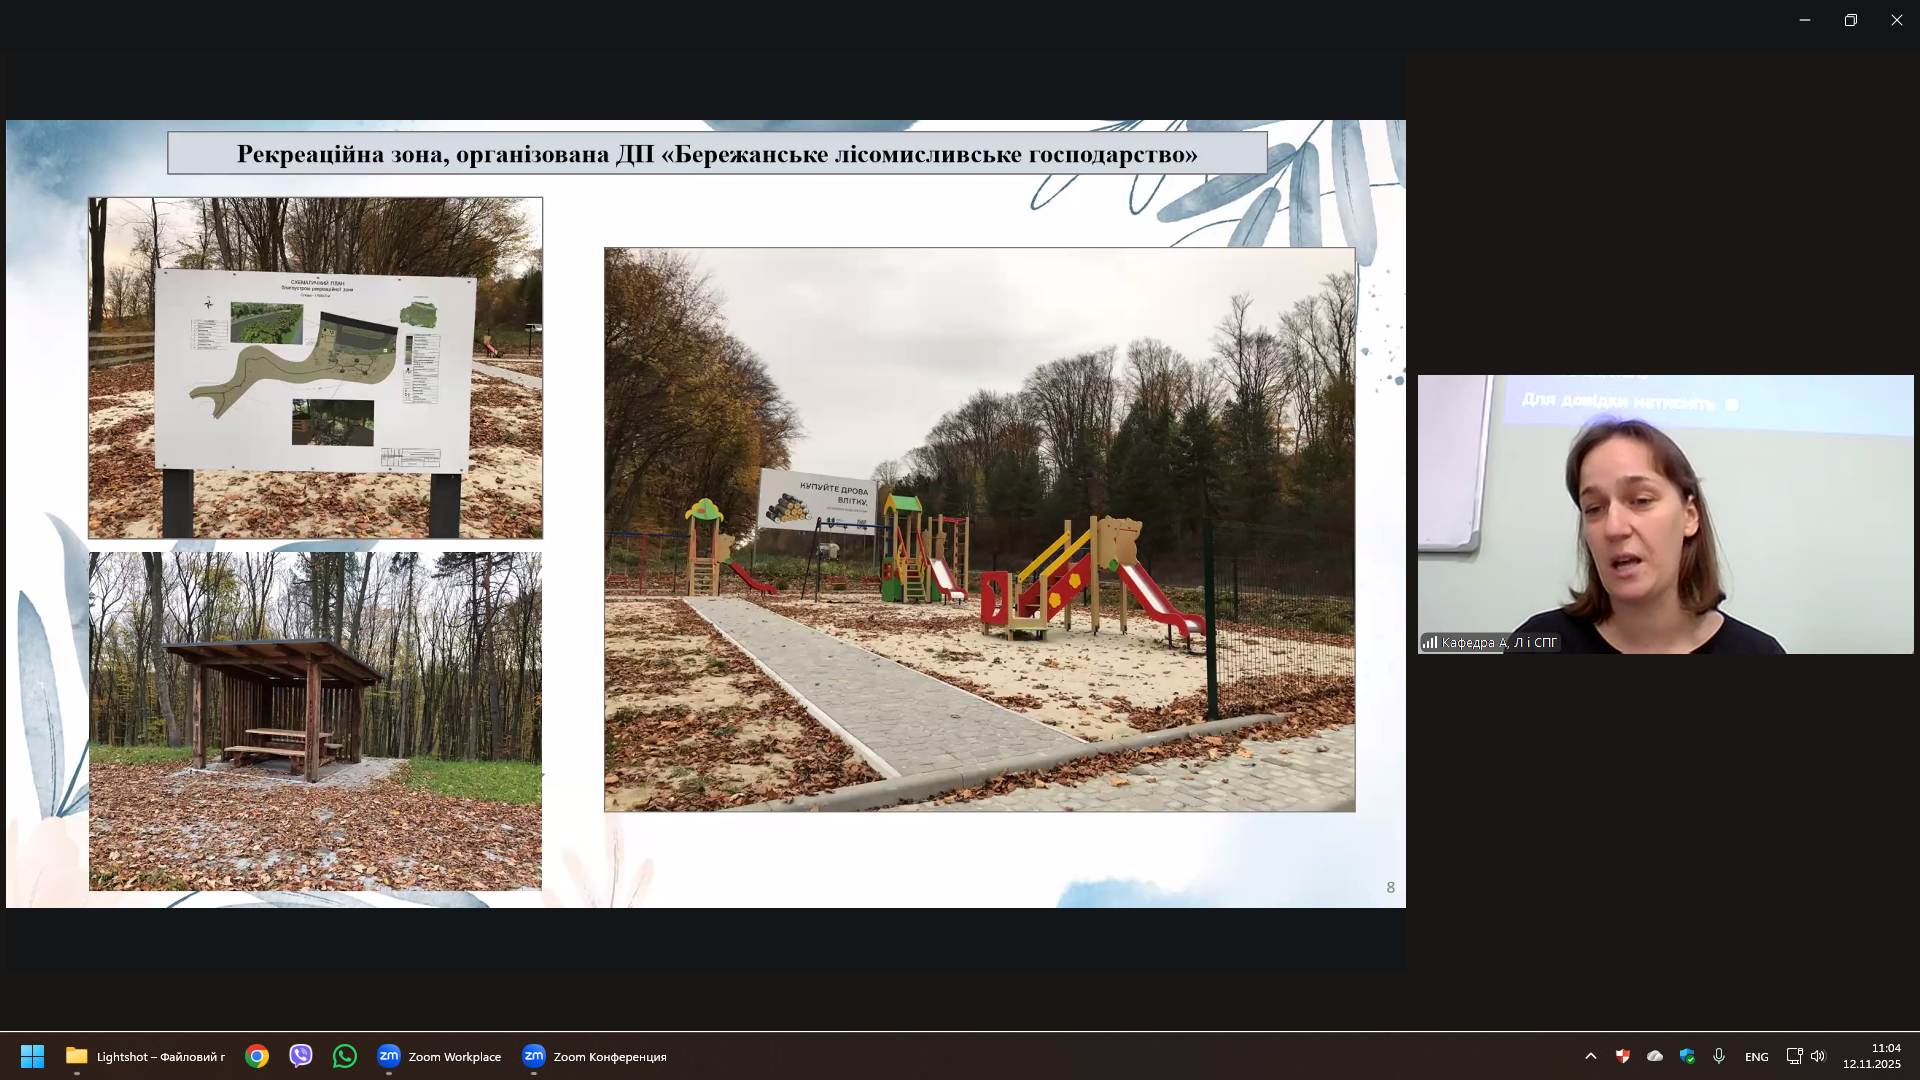Switch the ENG input language
The height and width of the screenshot is (1080, 1920).
pyautogui.click(x=1756, y=1056)
